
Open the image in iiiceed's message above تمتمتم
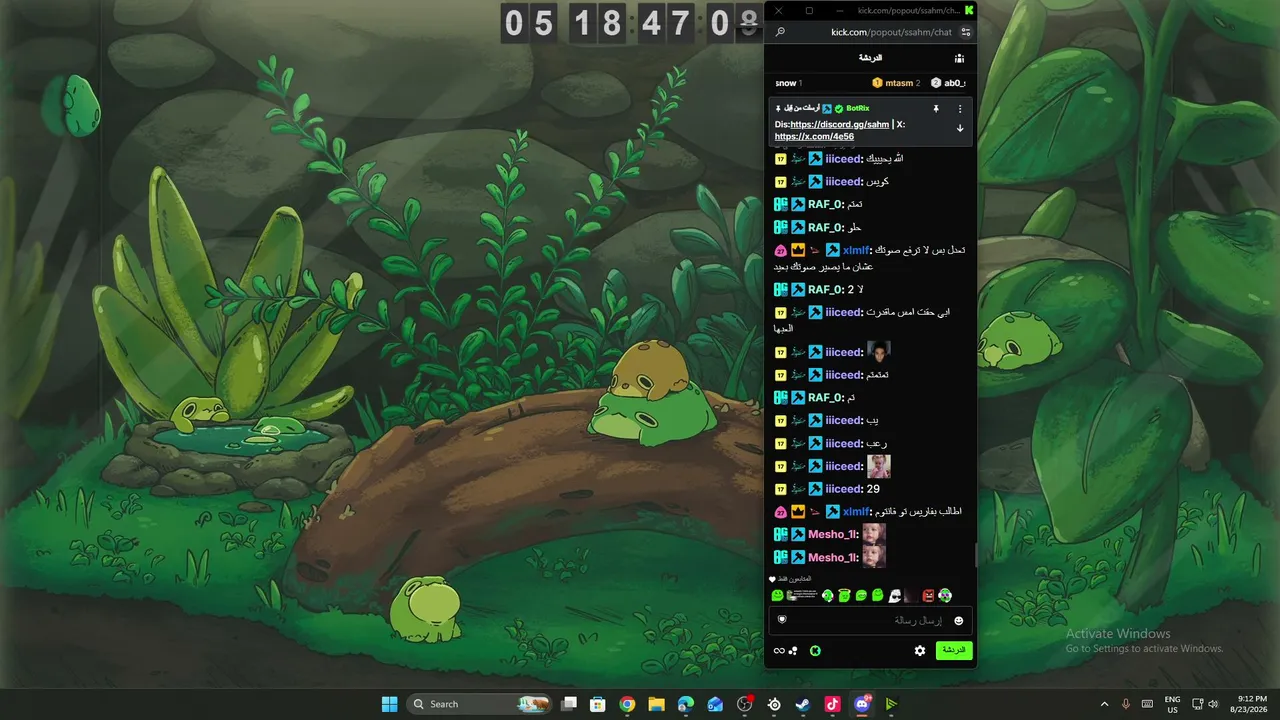(879, 351)
